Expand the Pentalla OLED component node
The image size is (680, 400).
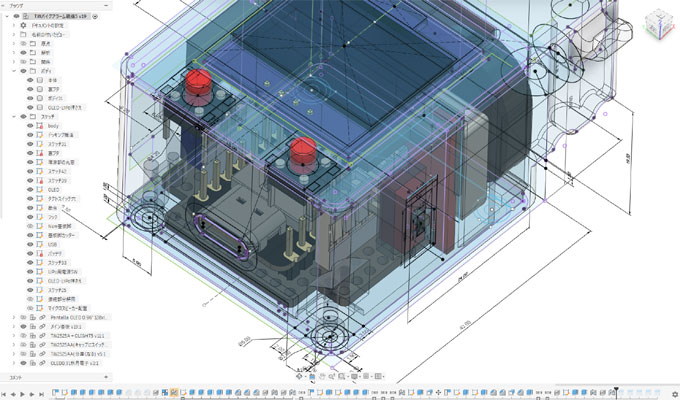tap(12, 317)
